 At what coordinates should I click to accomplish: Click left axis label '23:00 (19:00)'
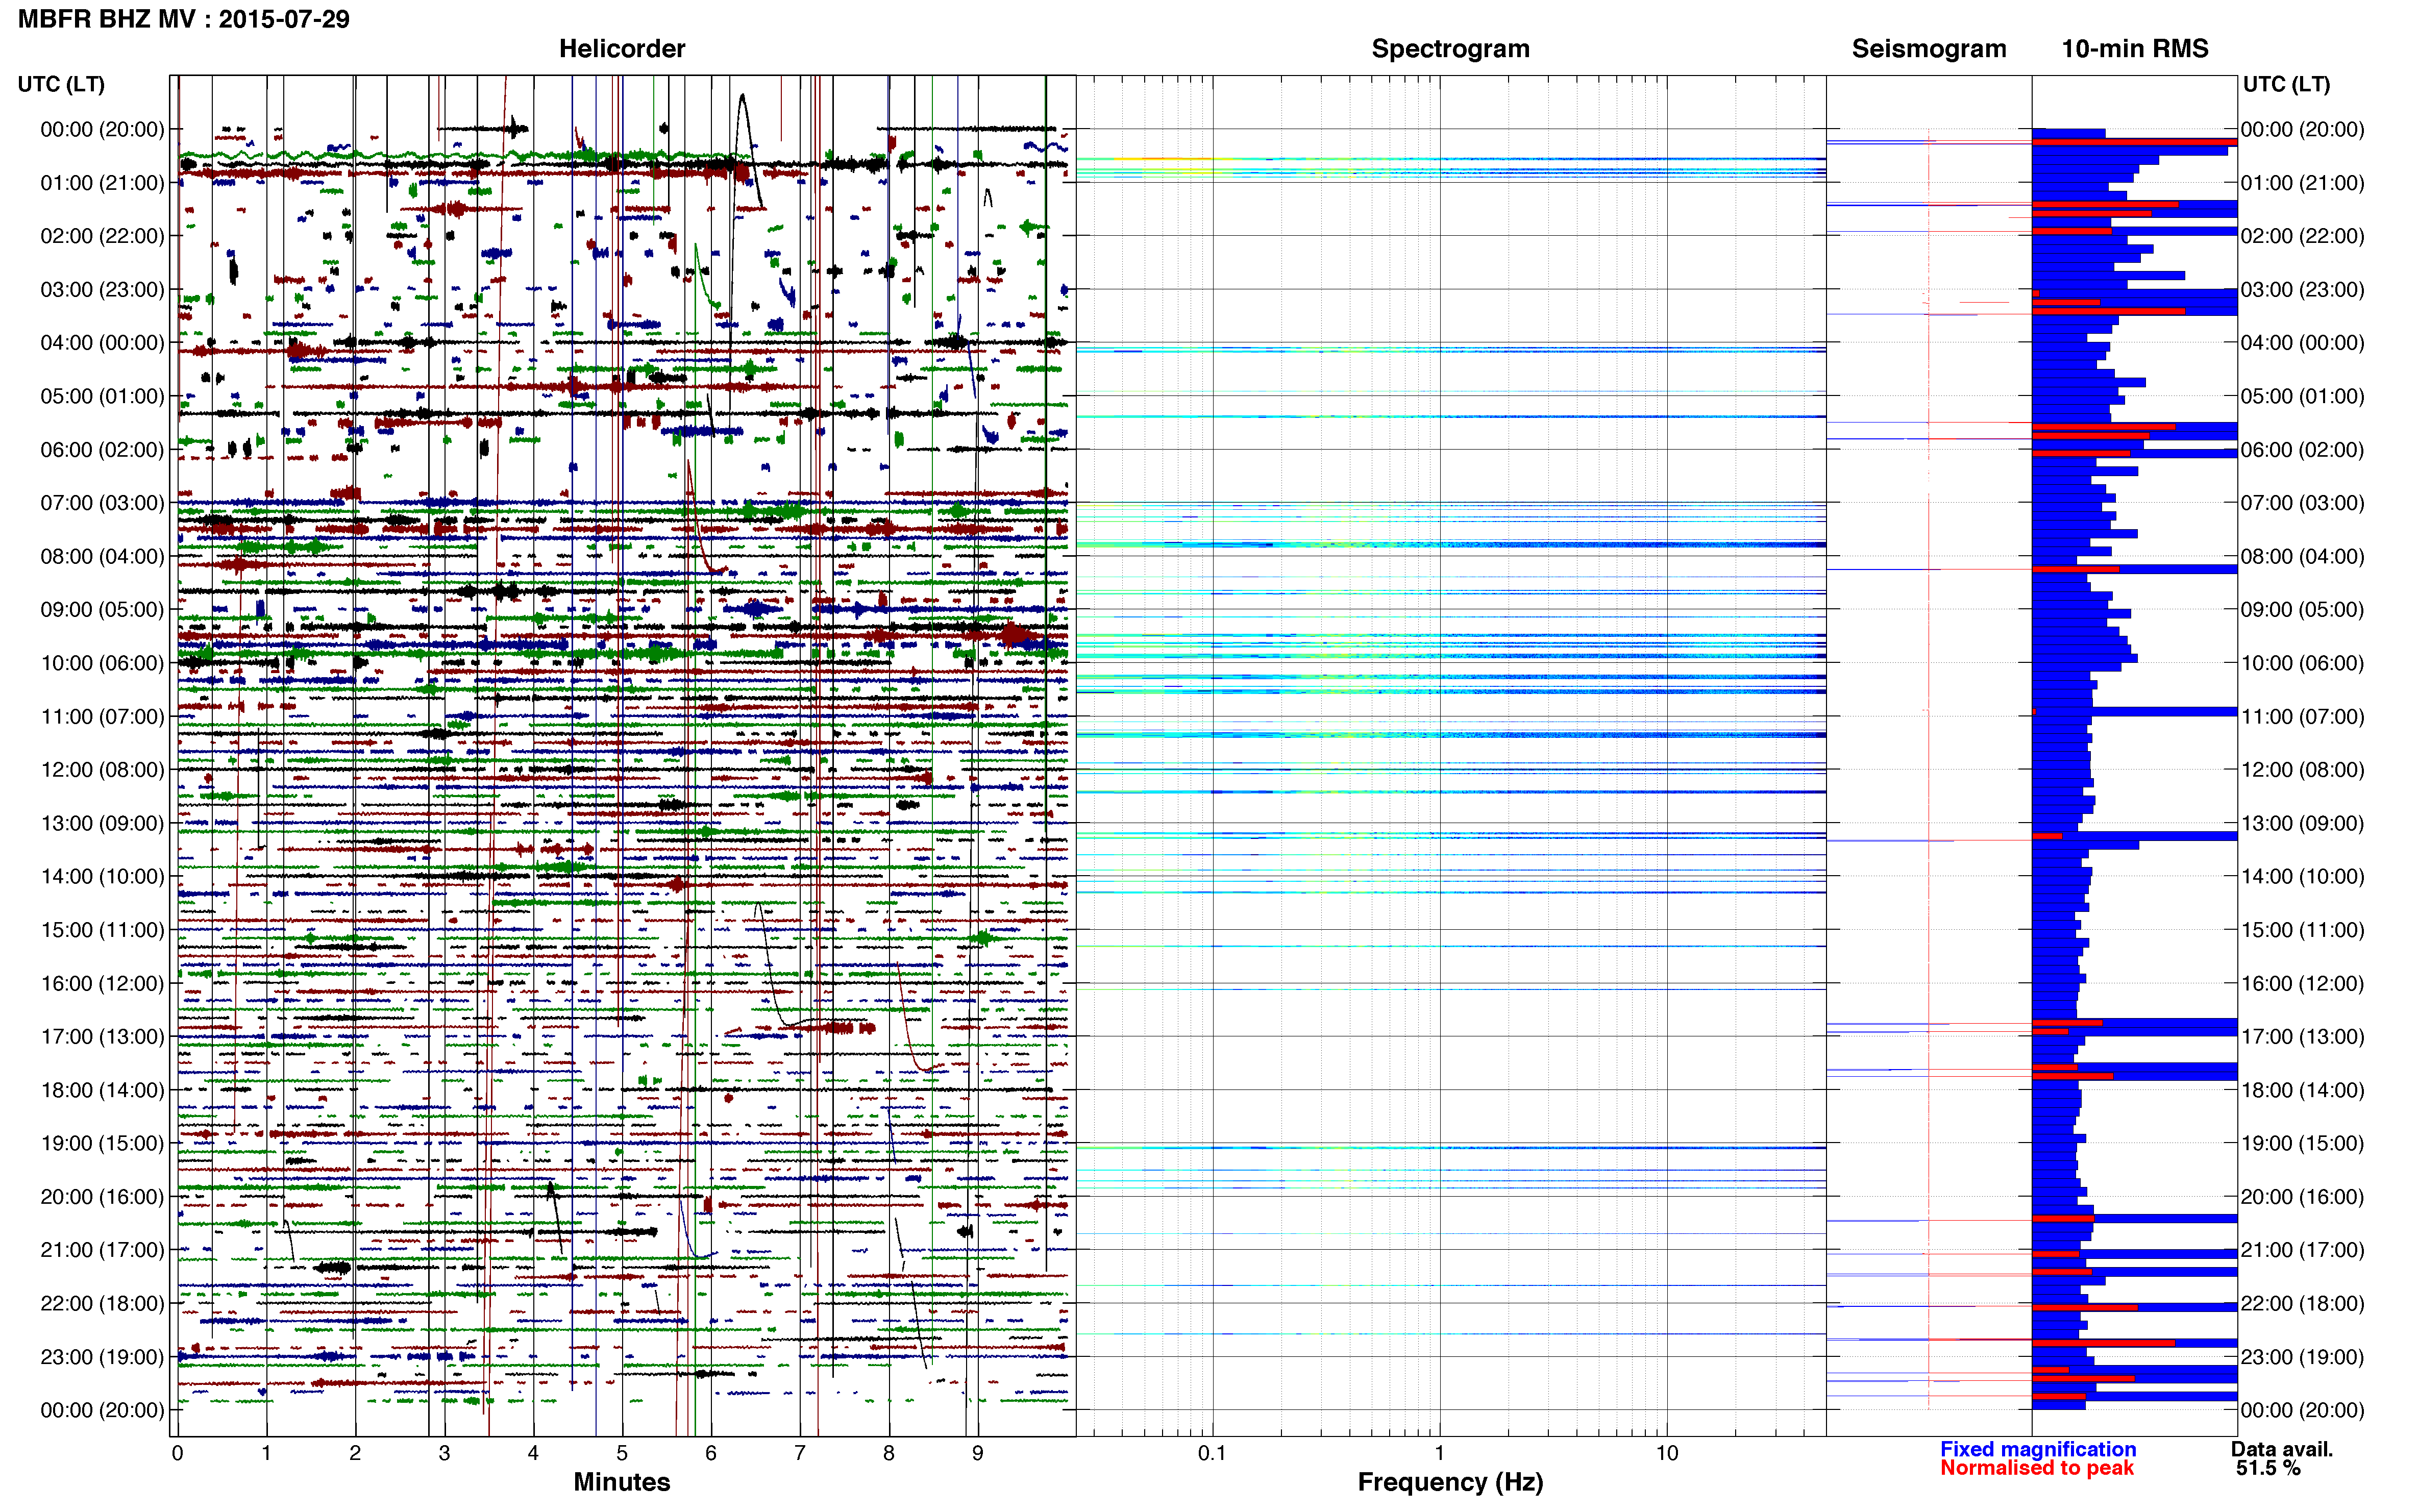point(102,1357)
